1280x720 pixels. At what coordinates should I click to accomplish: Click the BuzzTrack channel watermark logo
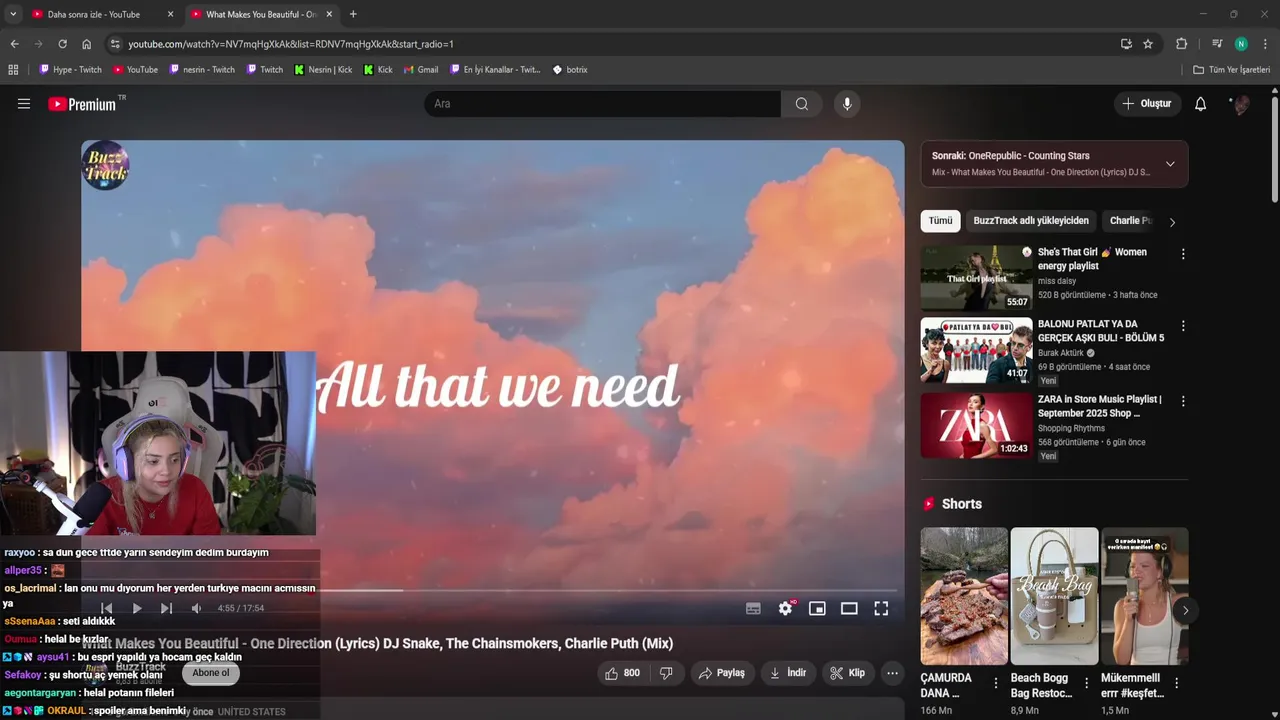[106, 165]
